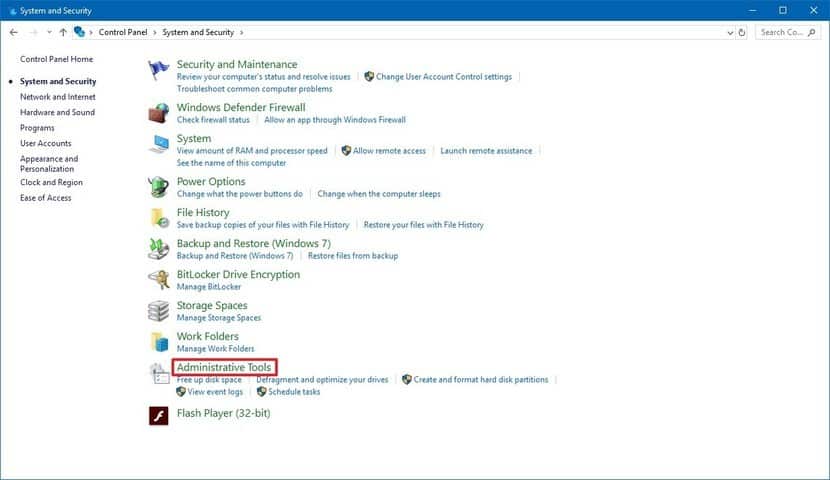Click the Storage Spaces drives icon
Image resolution: width=830 pixels, height=480 pixels.
159,311
